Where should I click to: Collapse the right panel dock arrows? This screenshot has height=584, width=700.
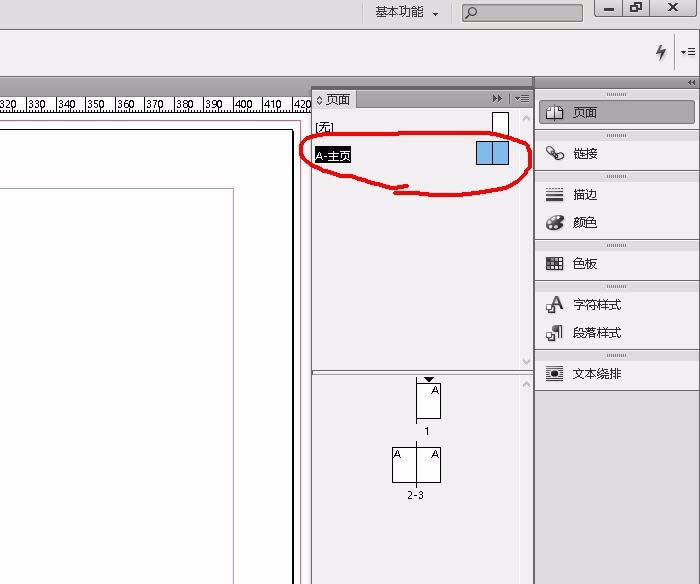(692, 82)
